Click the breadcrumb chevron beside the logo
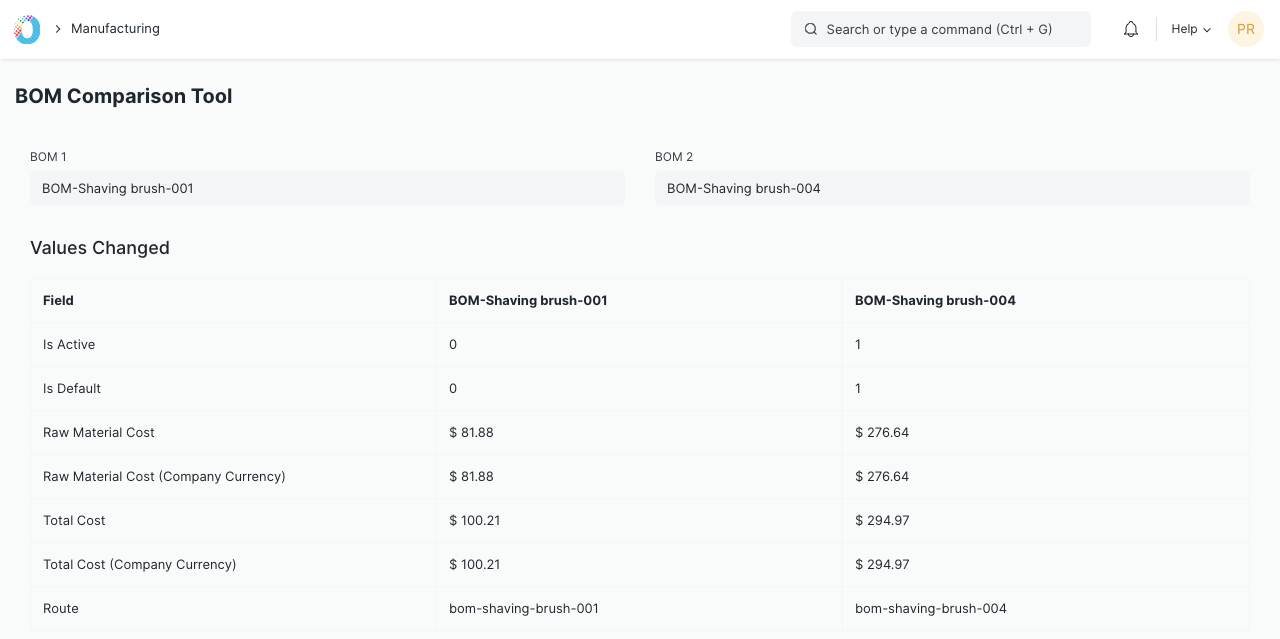 click(x=58, y=29)
